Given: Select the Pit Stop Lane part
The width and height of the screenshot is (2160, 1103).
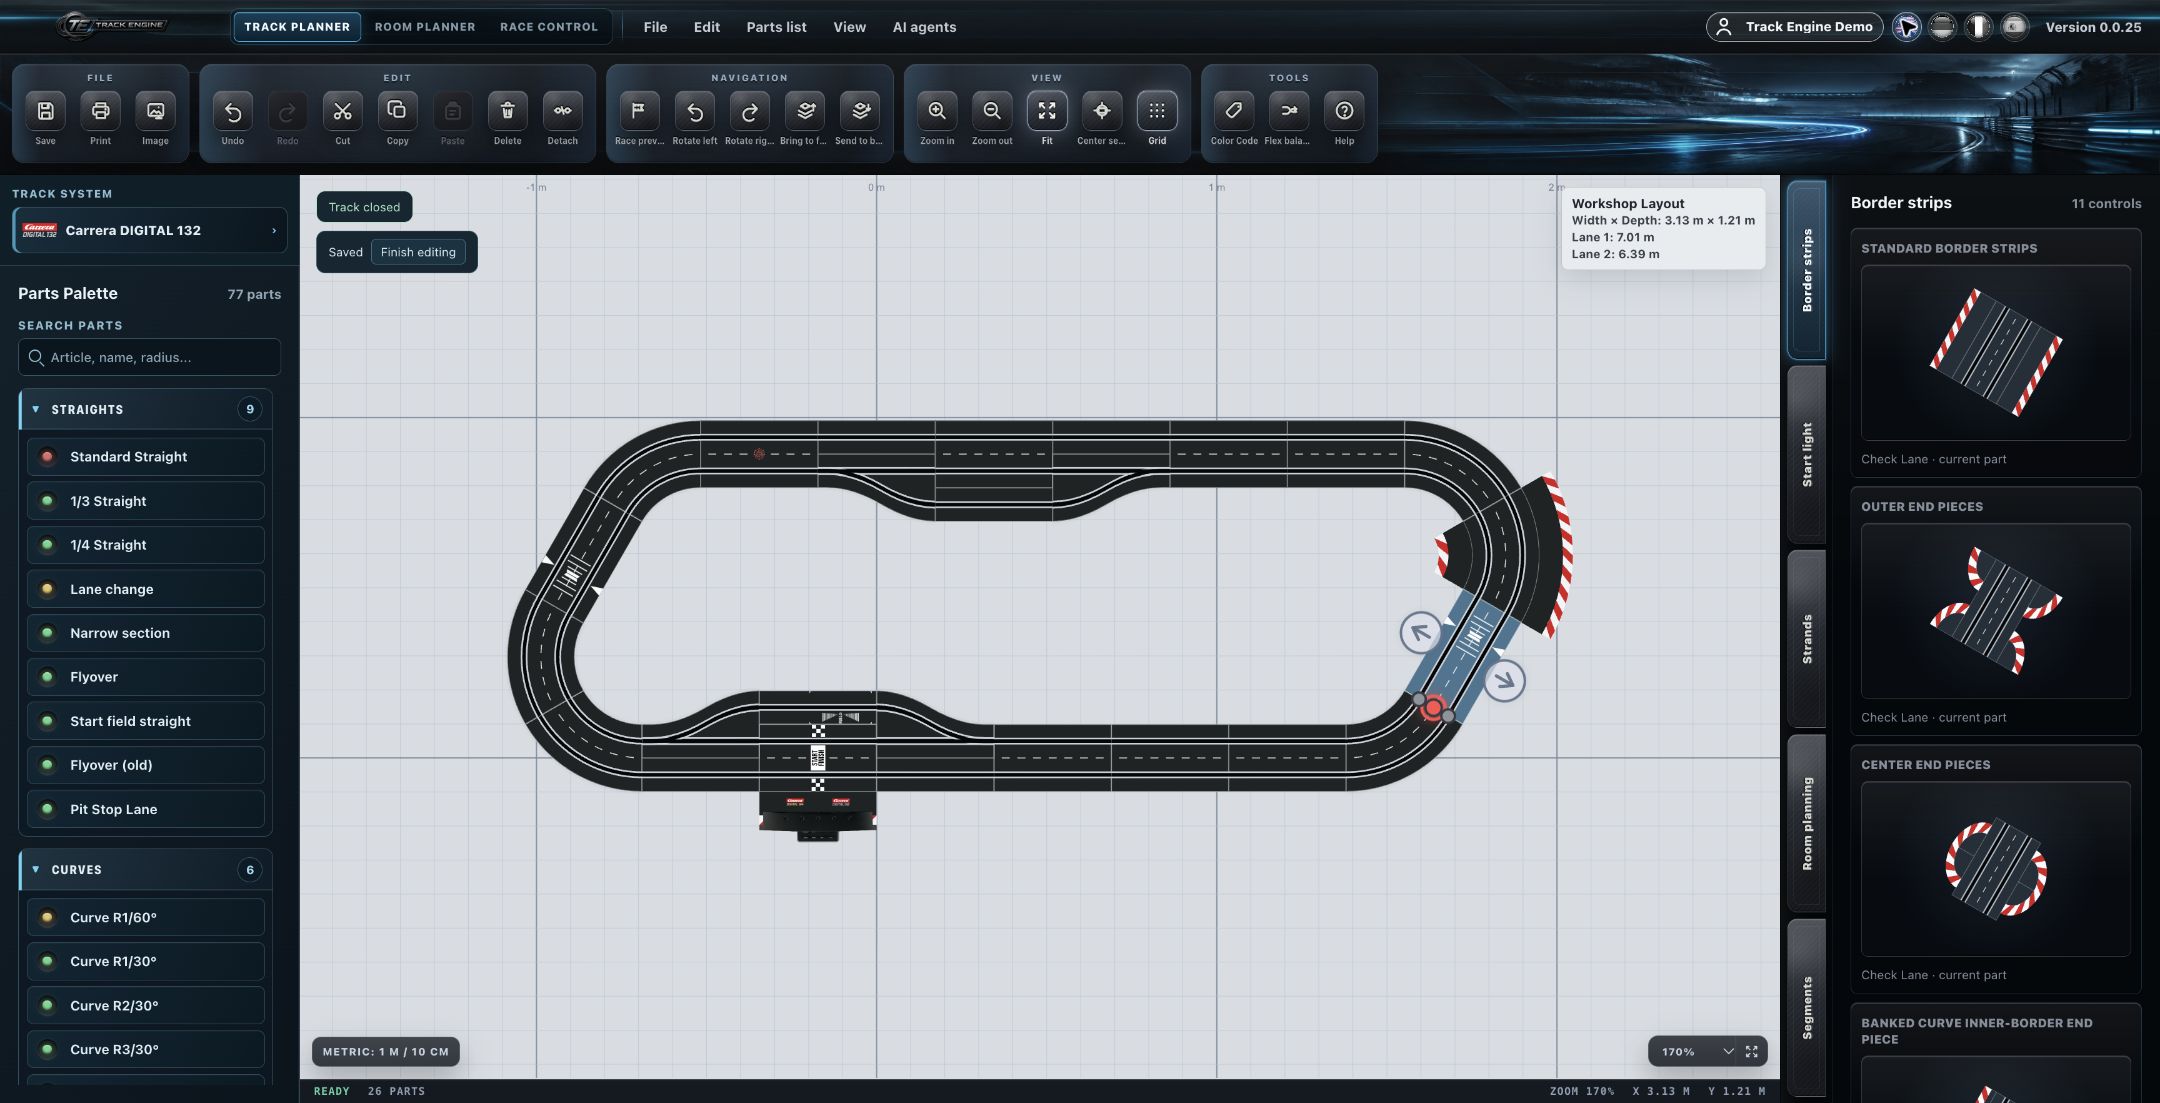Looking at the screenshot, I should point(146,809).
